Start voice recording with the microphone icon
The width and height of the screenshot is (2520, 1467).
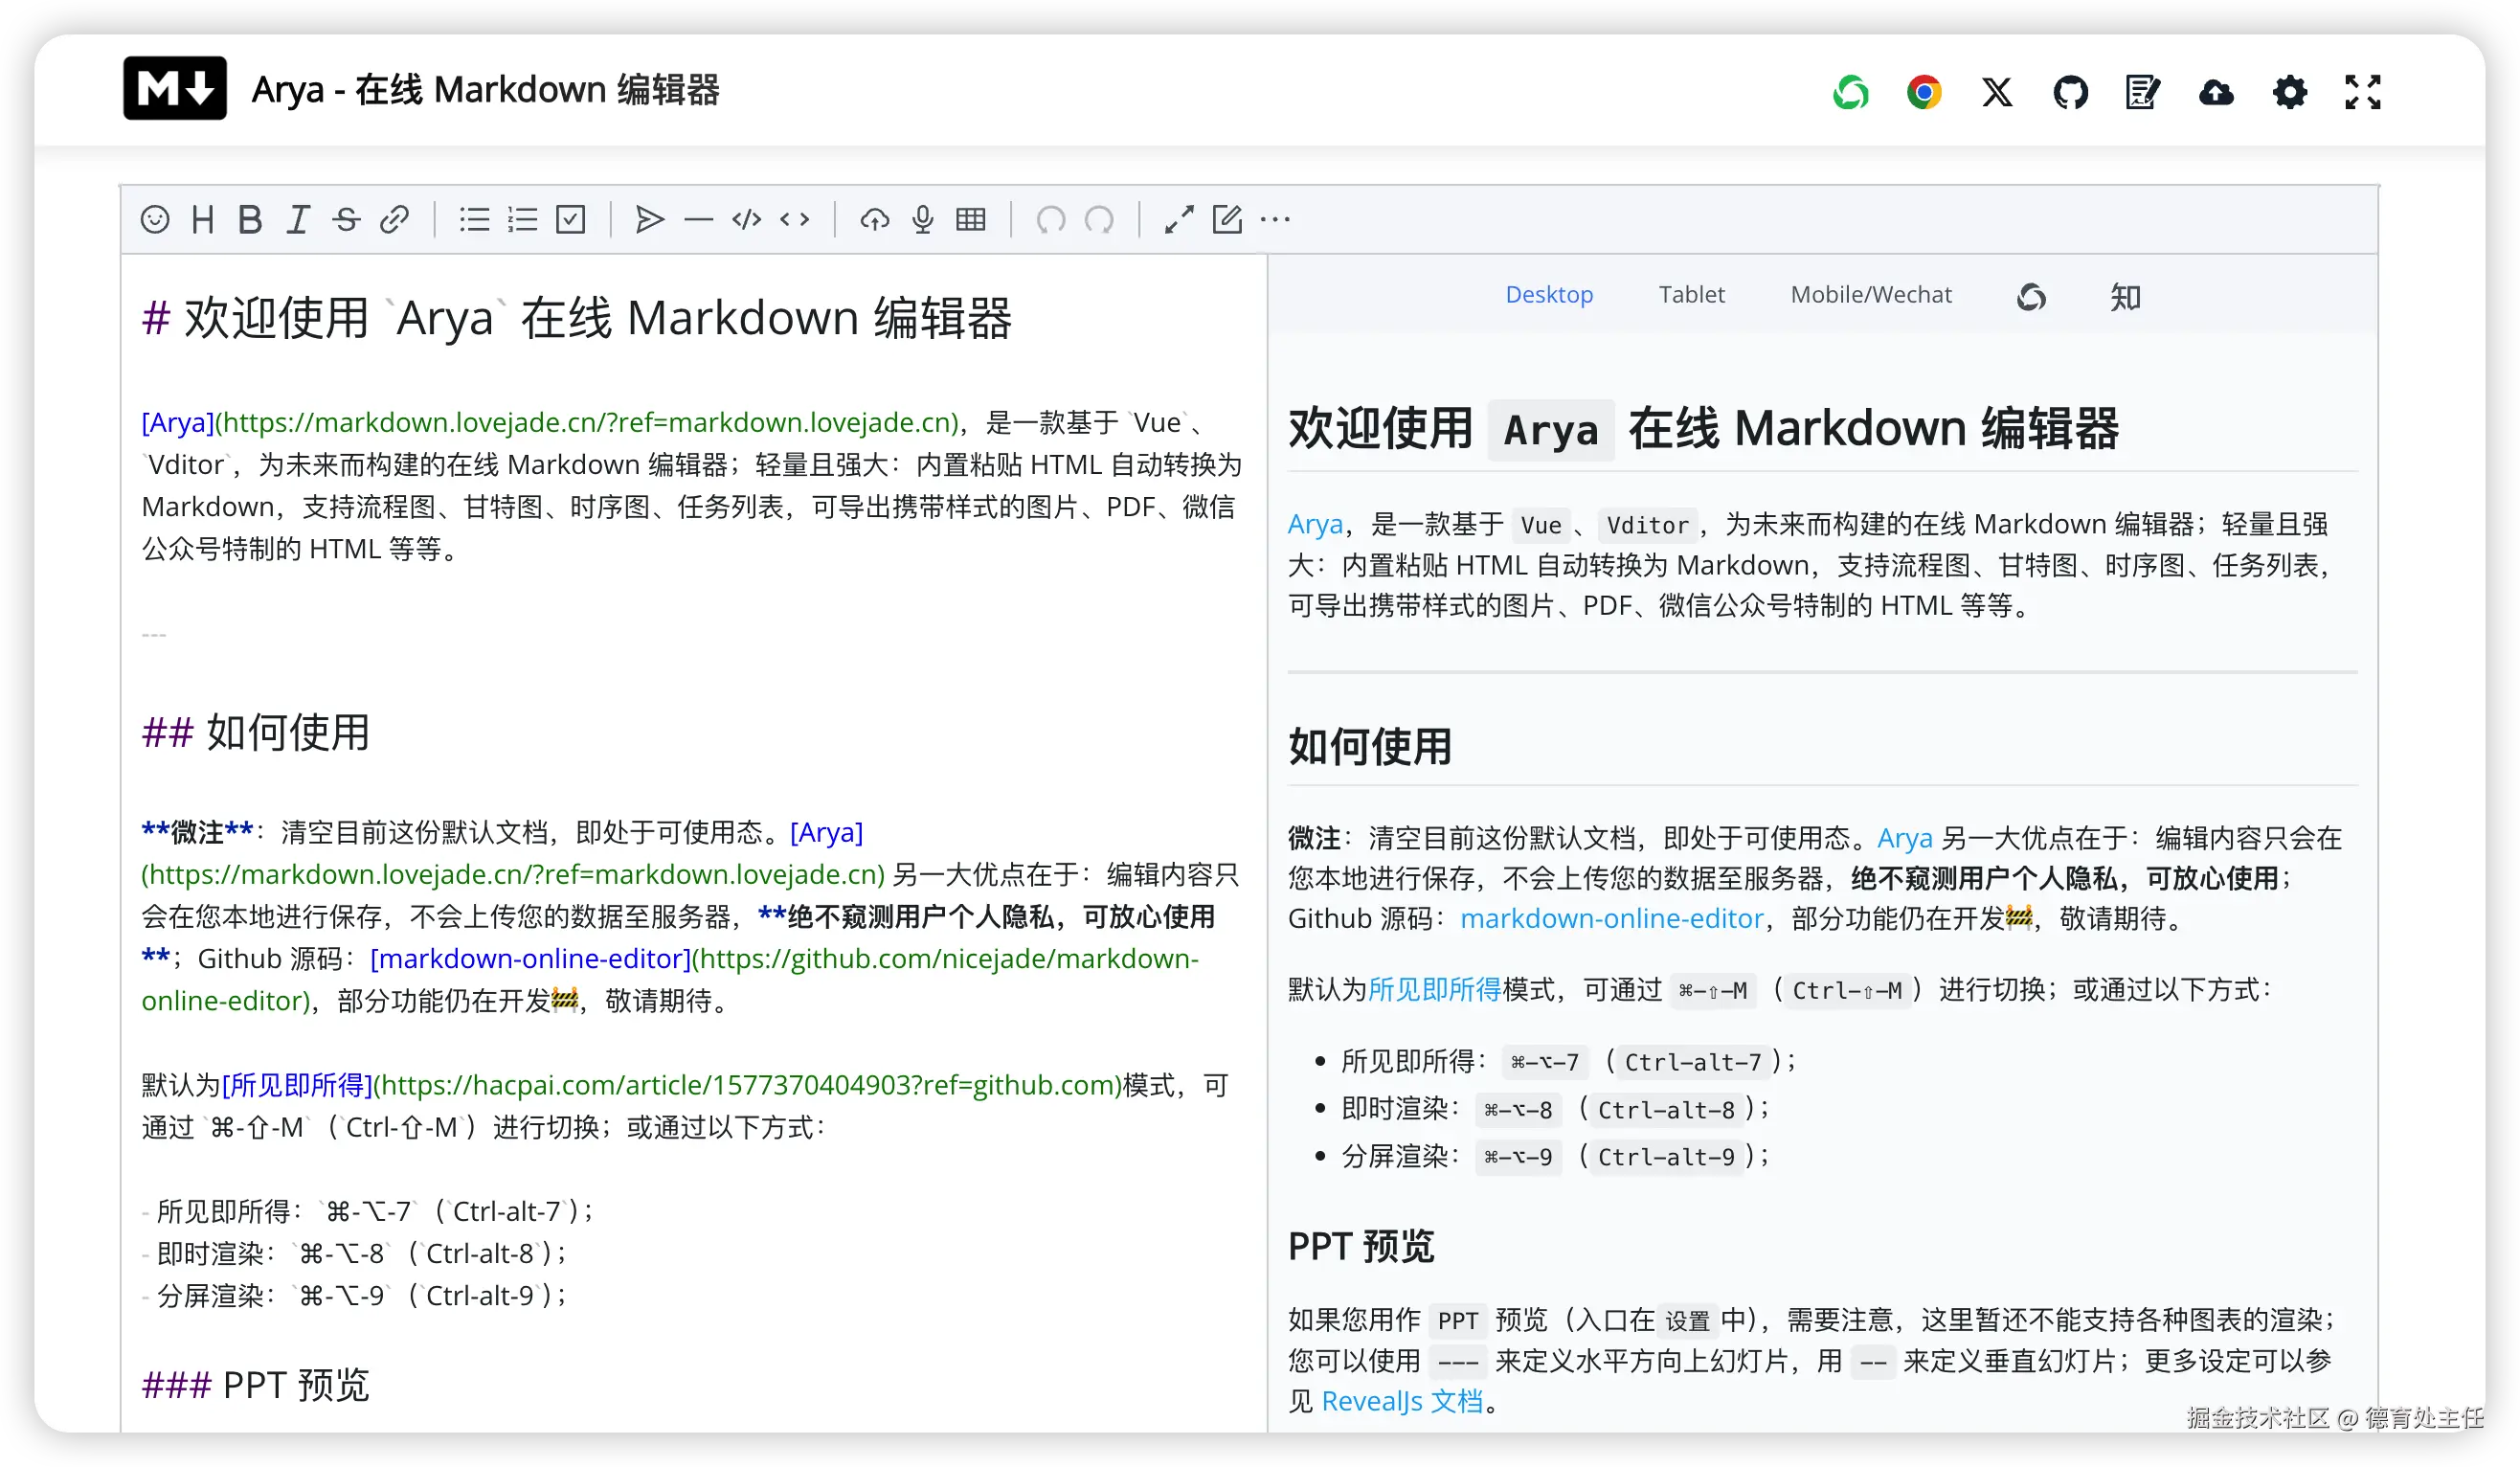922,219
